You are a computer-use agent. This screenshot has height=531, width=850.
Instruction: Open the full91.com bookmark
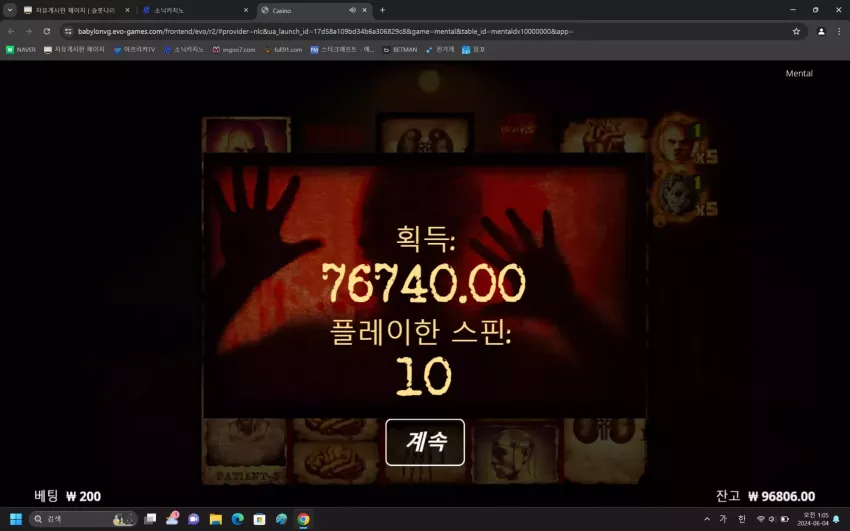[283, 49]
